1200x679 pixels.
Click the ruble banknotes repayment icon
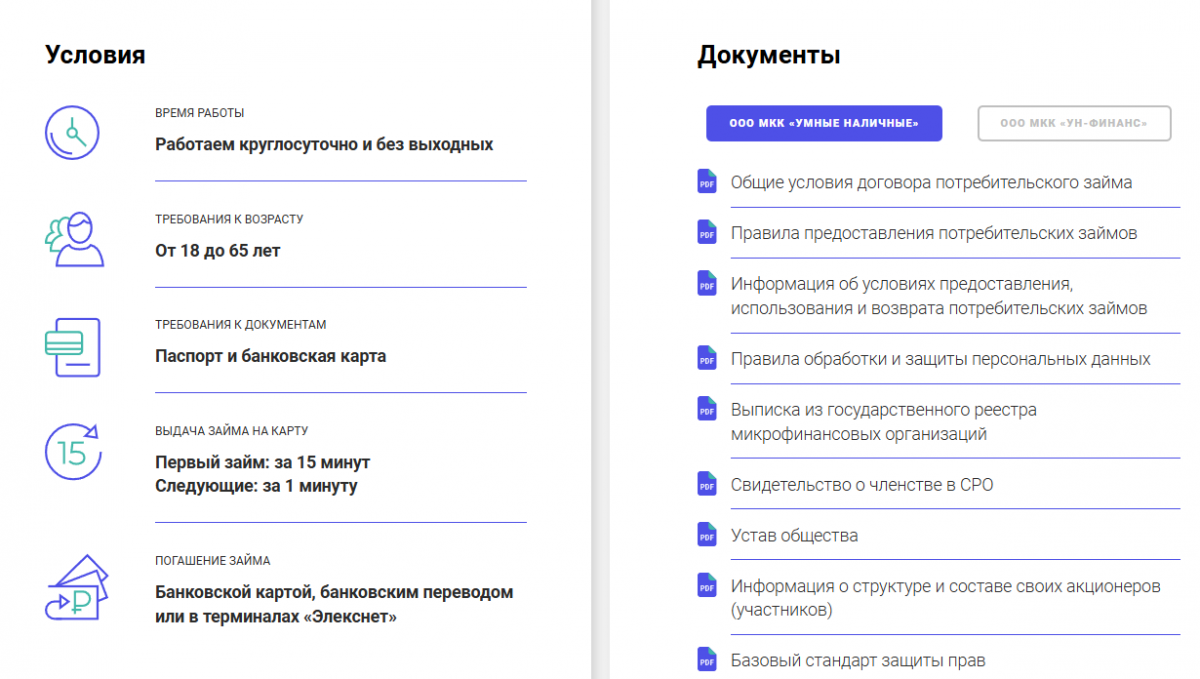pos(76,587)
